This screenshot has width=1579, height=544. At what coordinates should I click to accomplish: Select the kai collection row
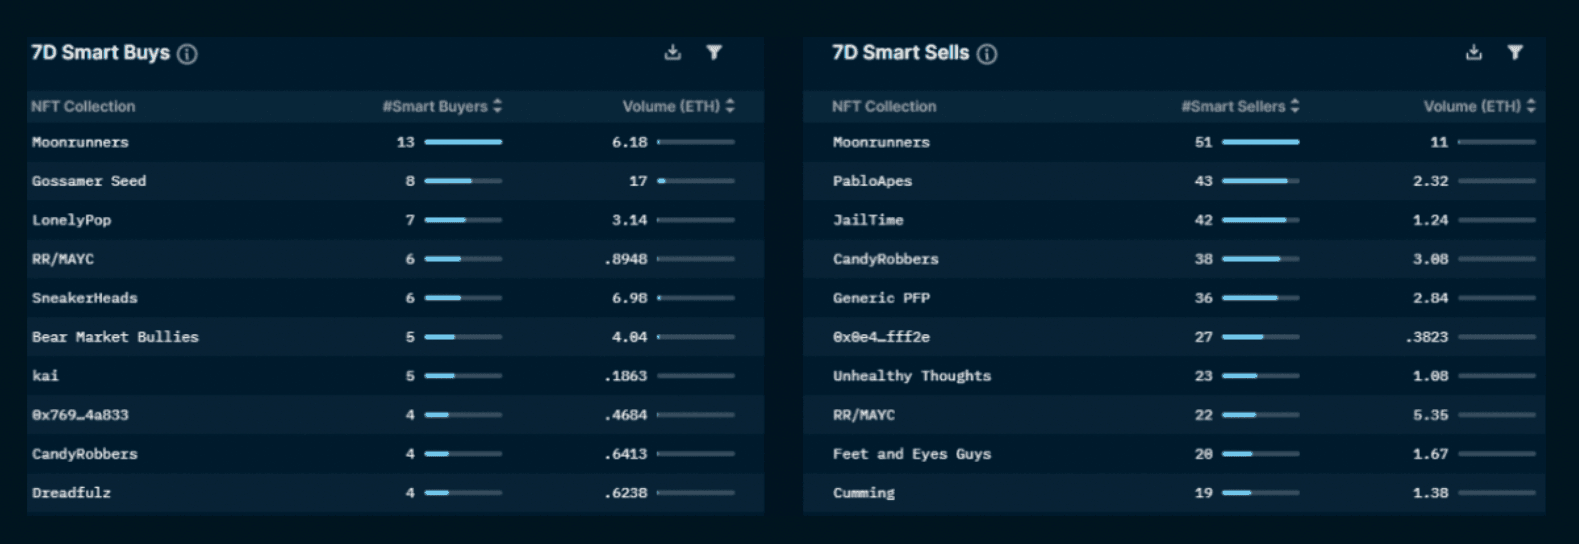(x=395, y=376)
